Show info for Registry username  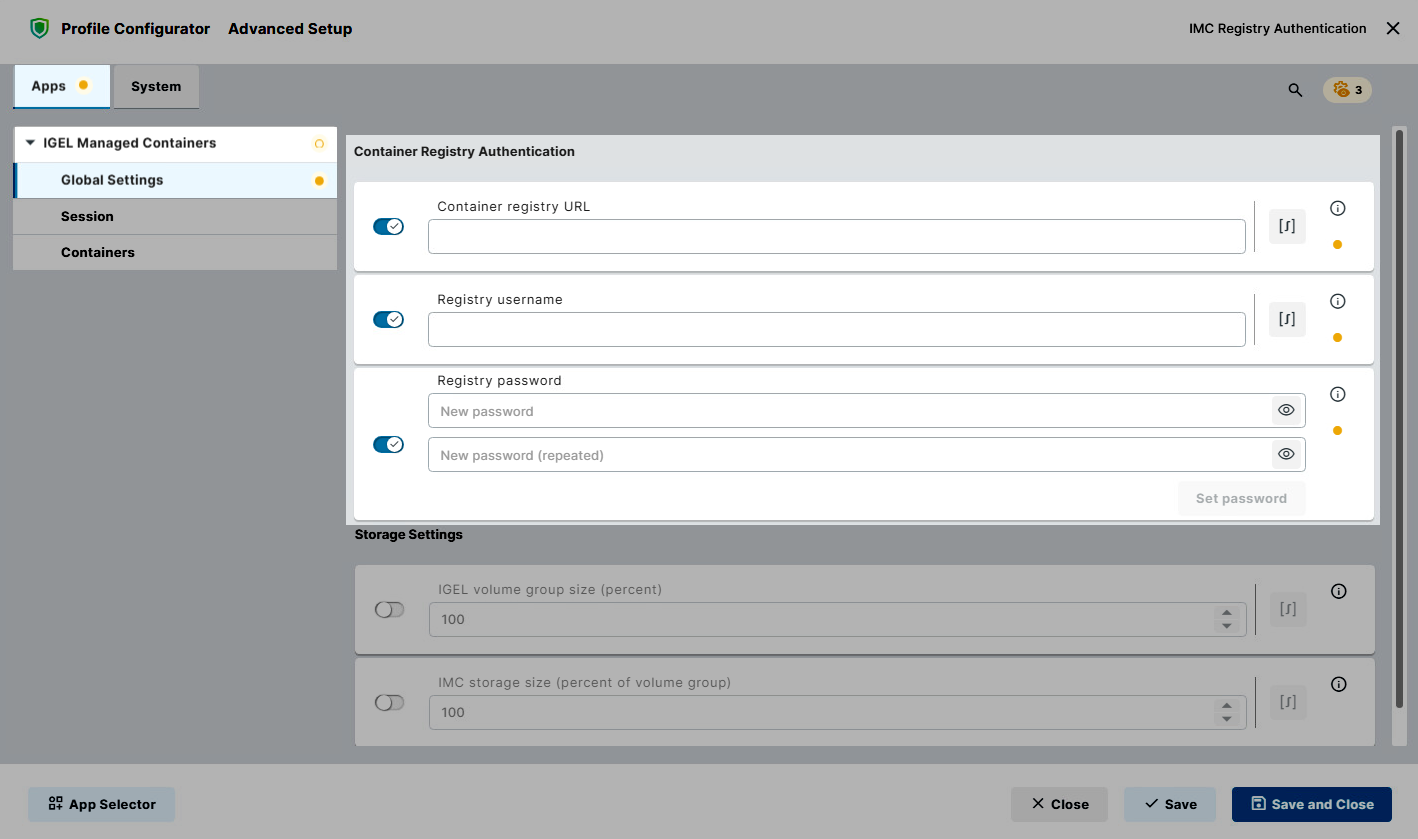pos(1338,301)
